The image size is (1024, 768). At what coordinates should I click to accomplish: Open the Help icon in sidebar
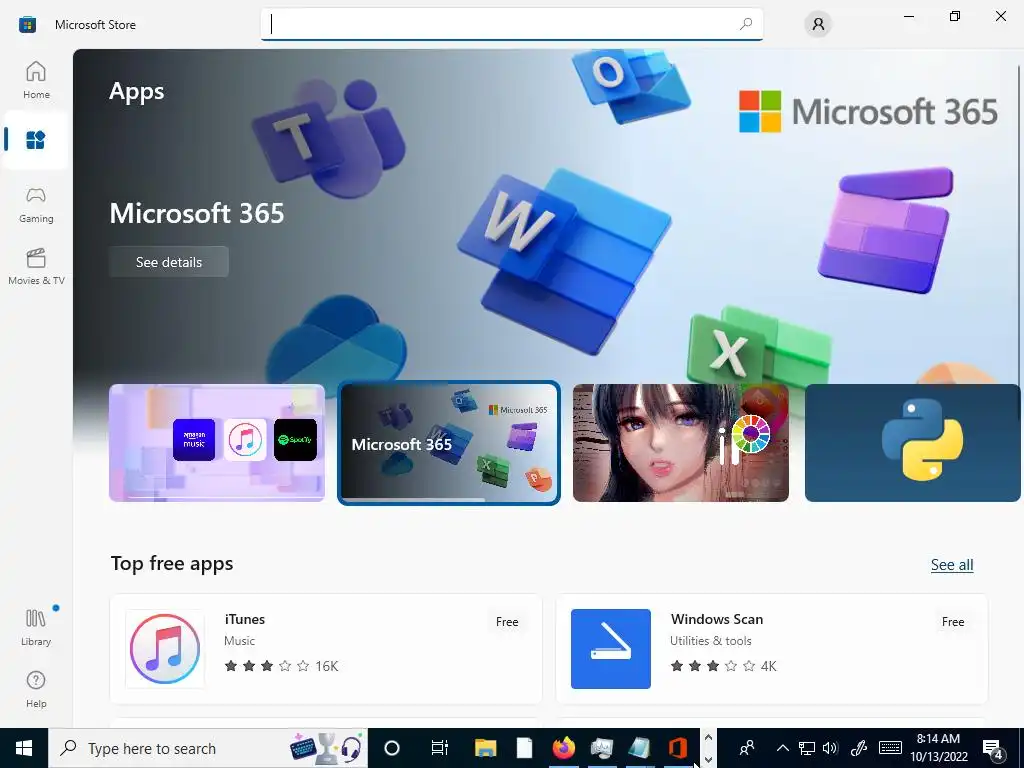36,689
